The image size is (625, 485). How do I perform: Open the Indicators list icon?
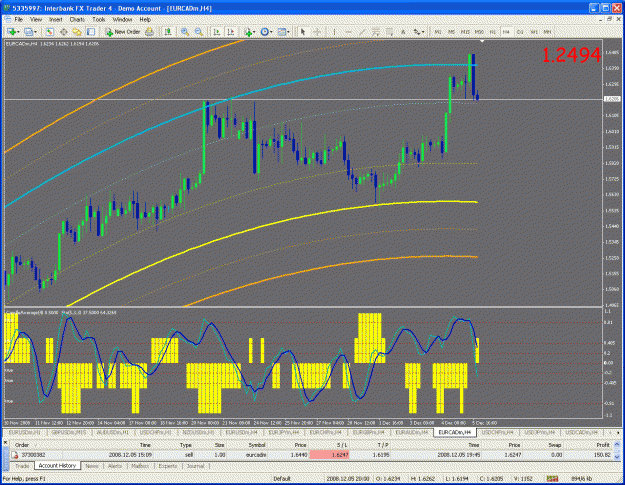pyautogui.click(x=248, y=32)
